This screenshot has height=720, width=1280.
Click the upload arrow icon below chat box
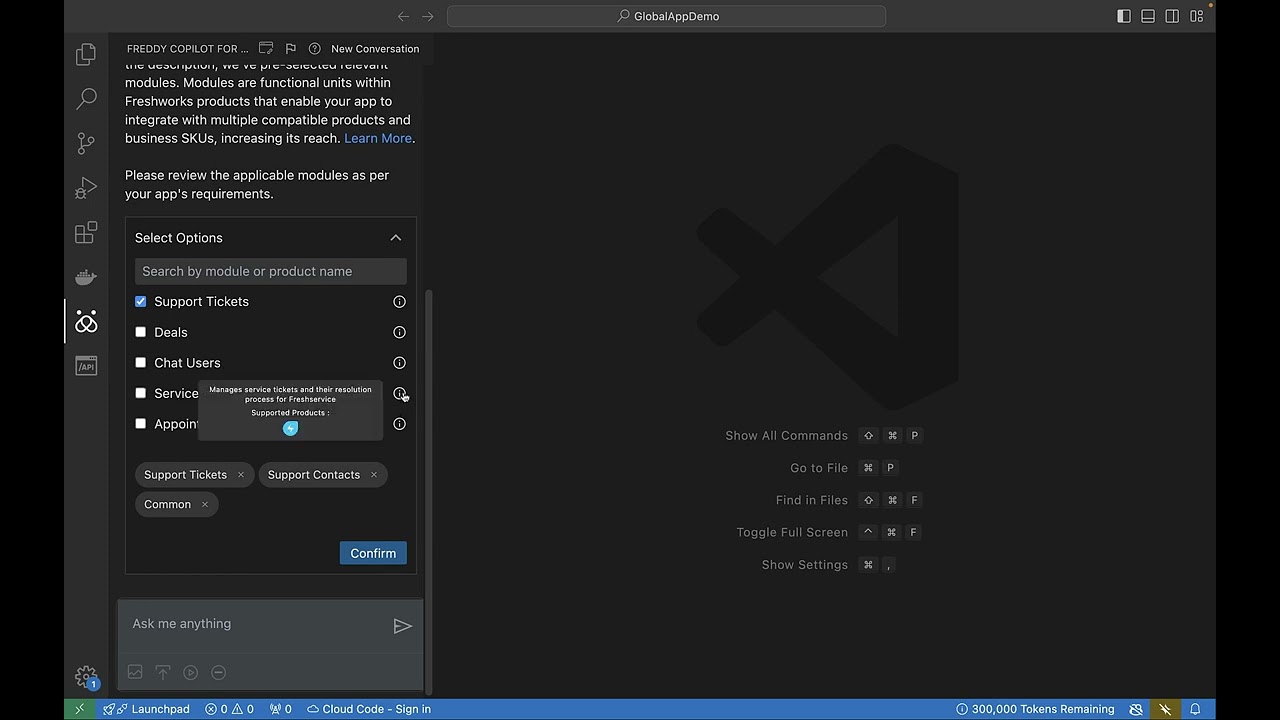coord(163,673)
